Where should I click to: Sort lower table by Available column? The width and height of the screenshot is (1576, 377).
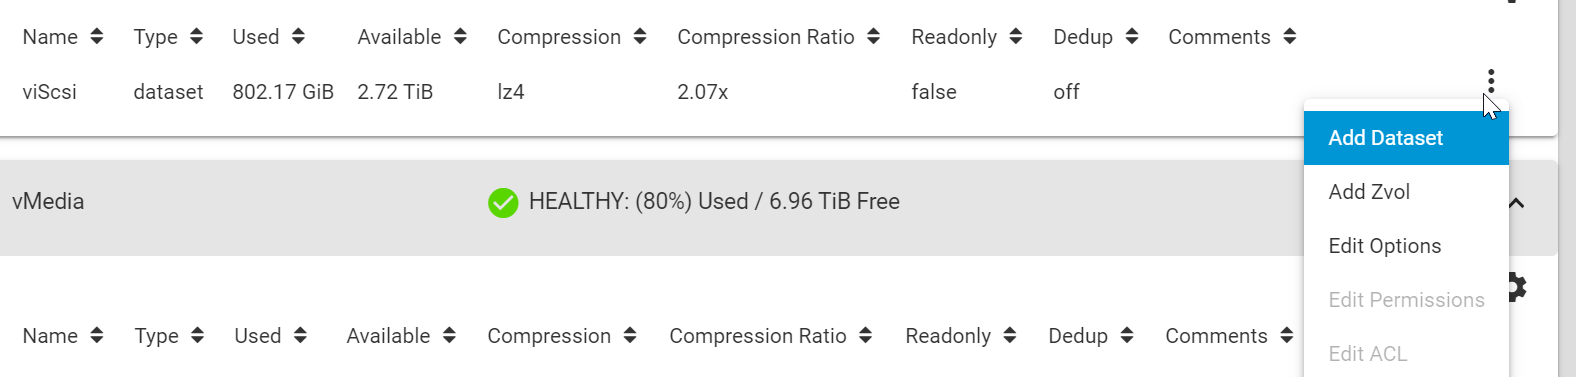pos(401,336)
